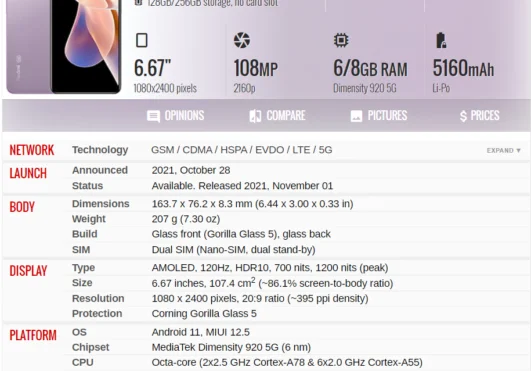Click the Dimensions spec label

(101, 204)
